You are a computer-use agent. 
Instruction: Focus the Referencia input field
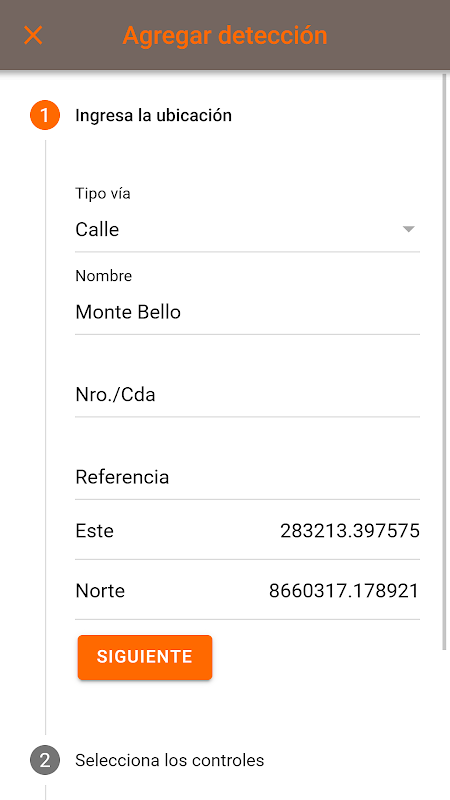247,477
